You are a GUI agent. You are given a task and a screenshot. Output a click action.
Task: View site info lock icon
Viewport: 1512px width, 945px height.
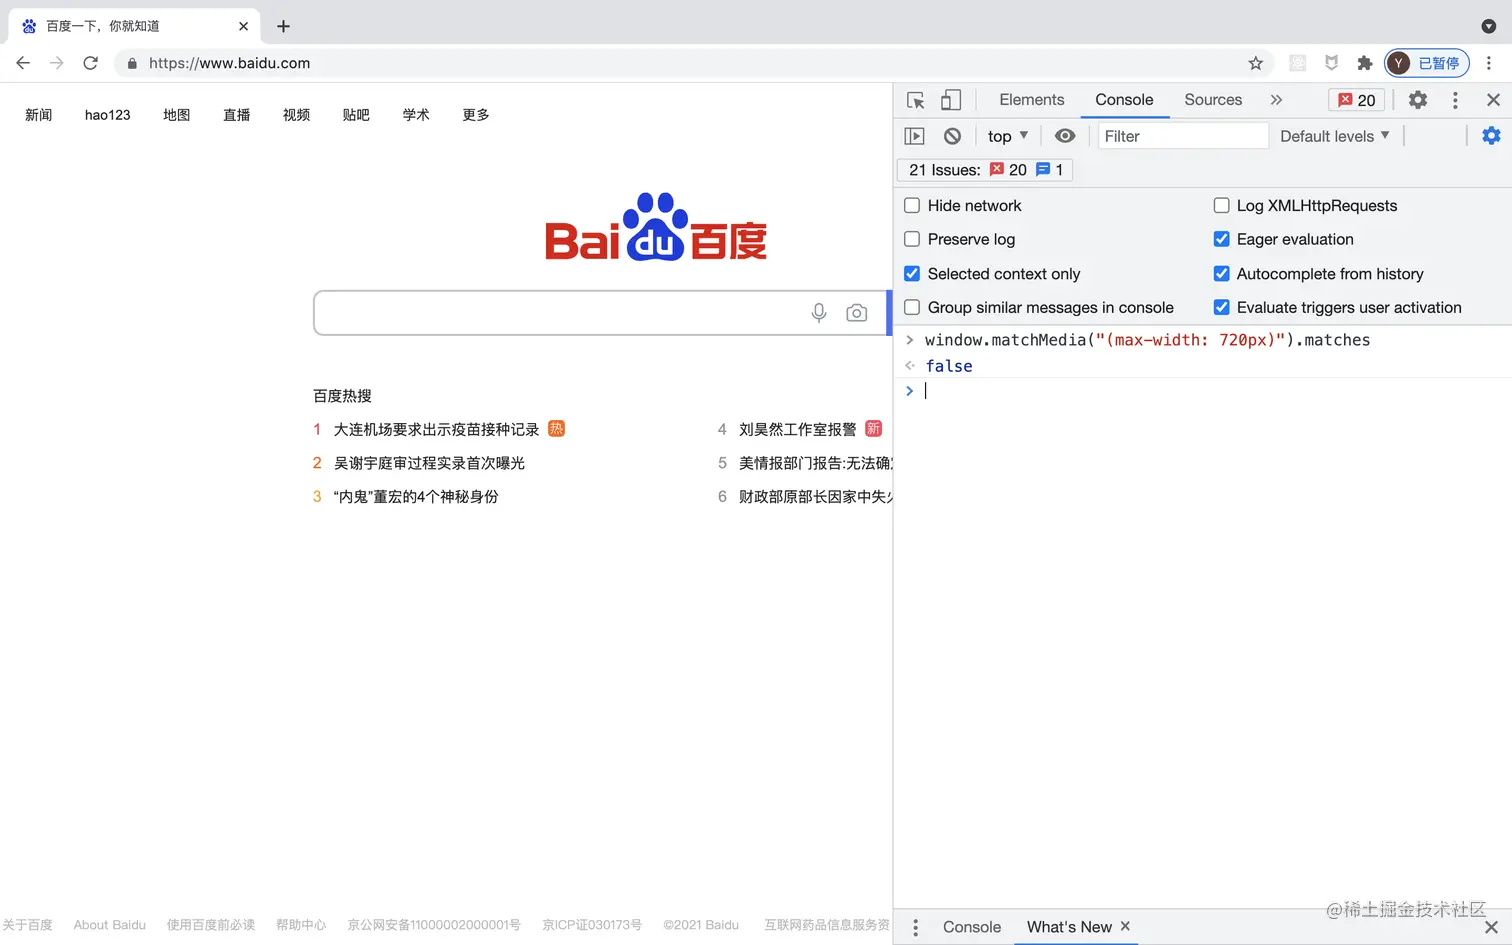pos(132,63)
